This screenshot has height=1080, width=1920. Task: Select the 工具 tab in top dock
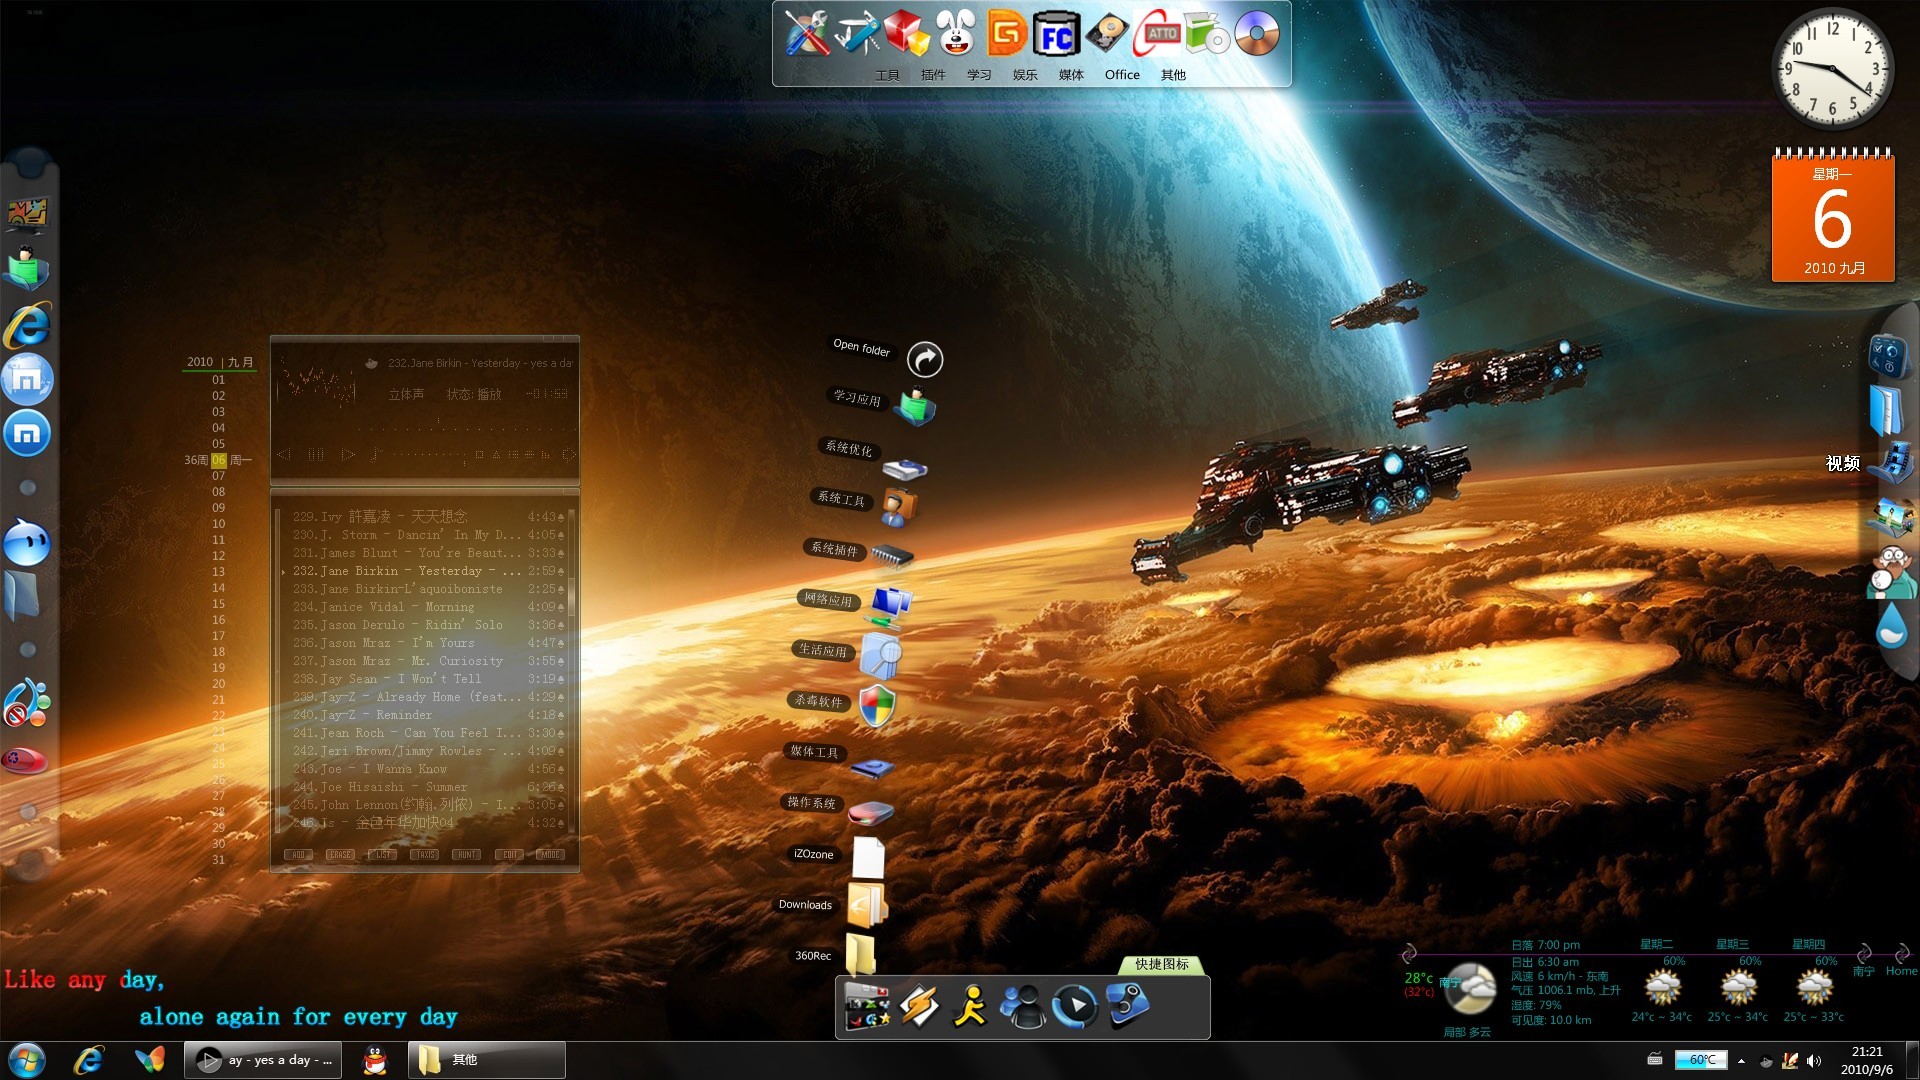point(887,75)
